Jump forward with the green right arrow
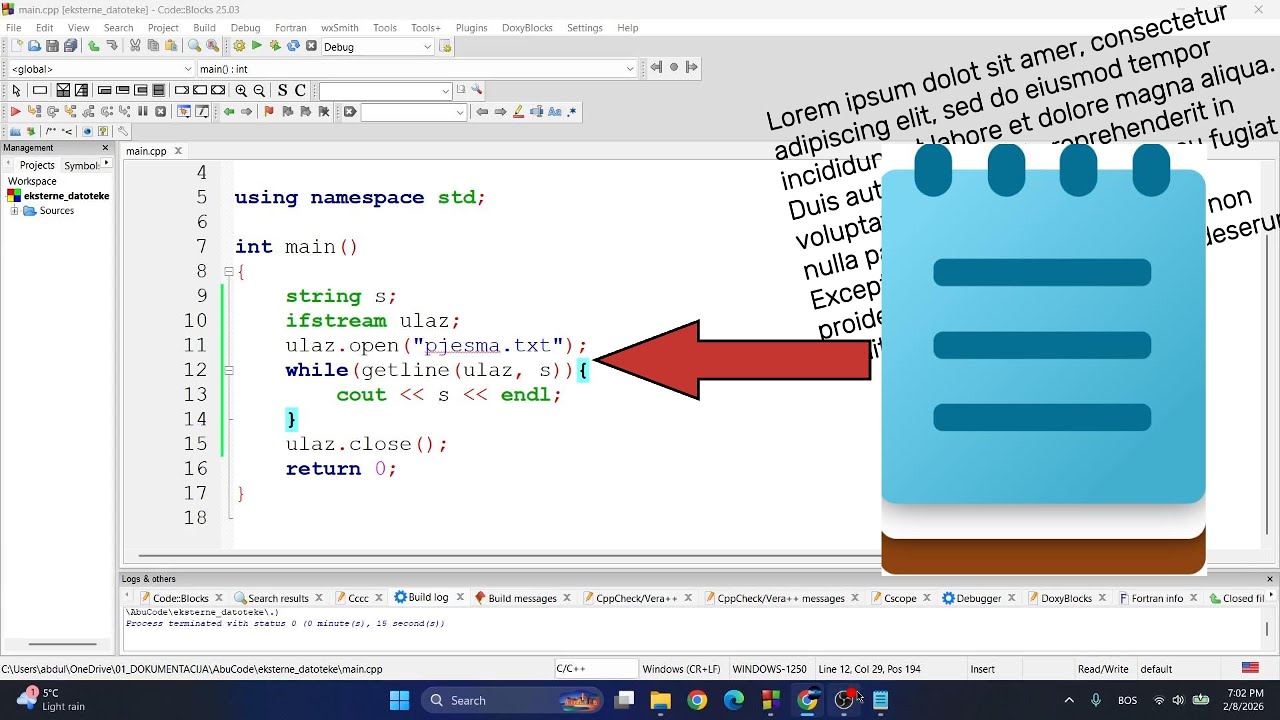This screenshot has width=1280, height=720. tap(246, 111)
